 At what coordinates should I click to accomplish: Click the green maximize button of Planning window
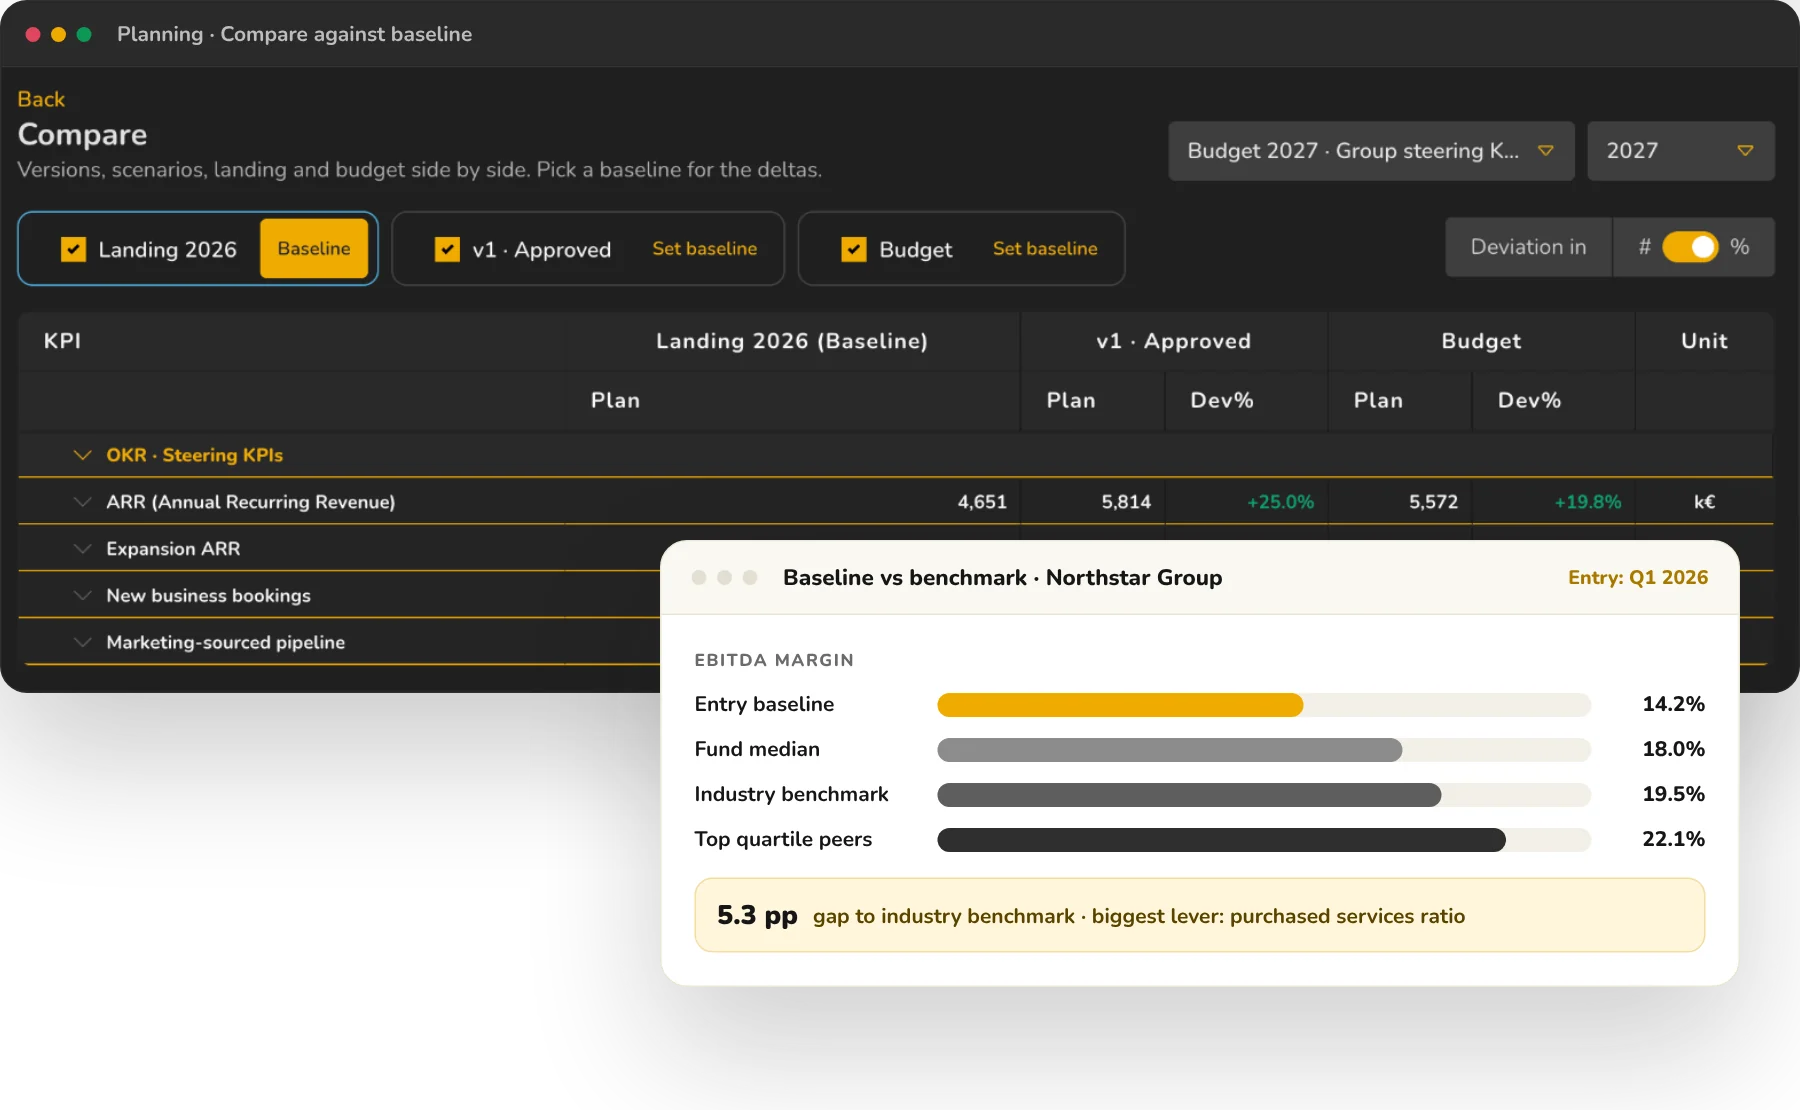coord(84,34)
